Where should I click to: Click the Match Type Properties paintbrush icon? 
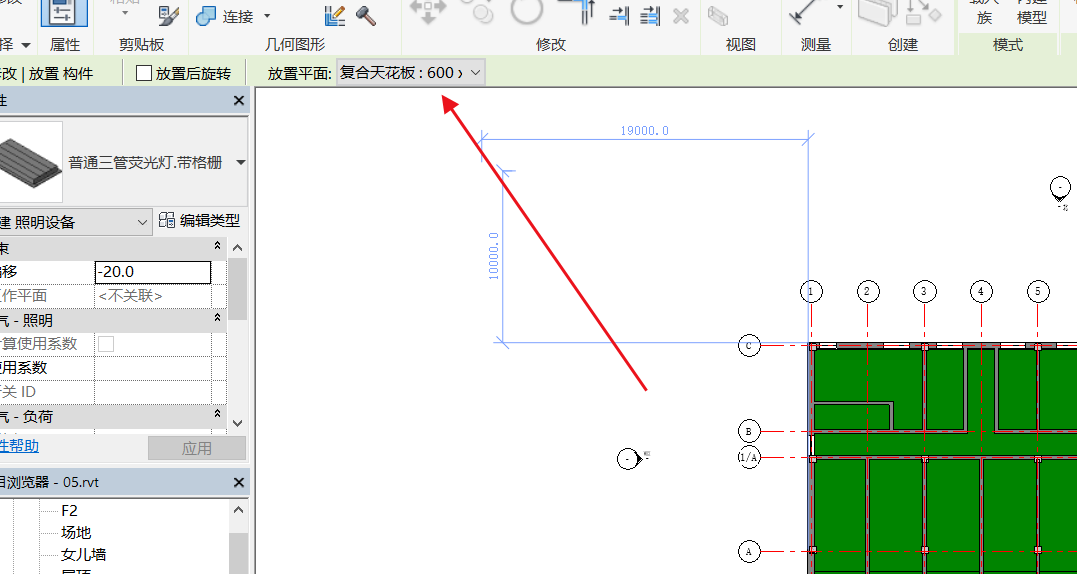[169, 16]
